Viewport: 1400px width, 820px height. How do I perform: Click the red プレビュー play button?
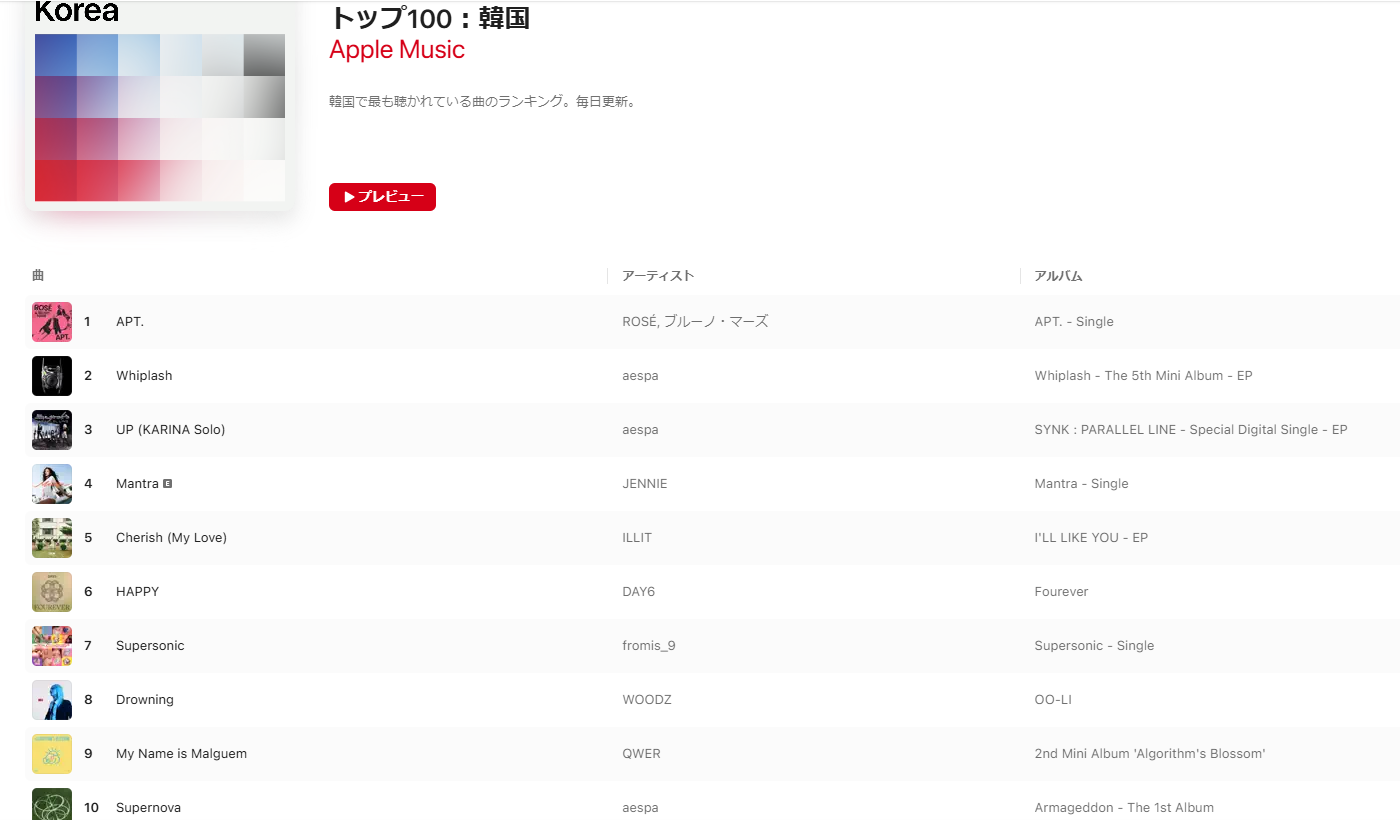(x=382, y=197)
